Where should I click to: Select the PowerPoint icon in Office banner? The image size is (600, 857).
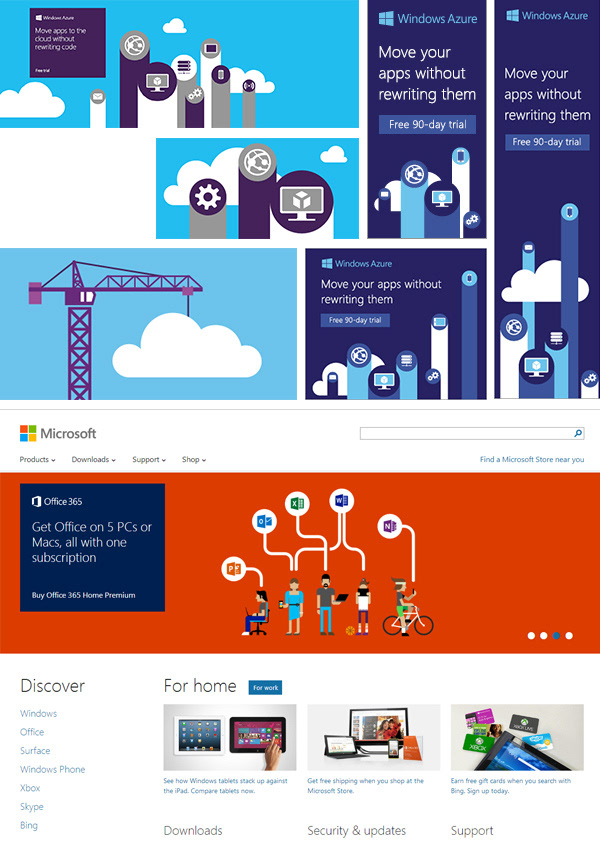point(233,569)
